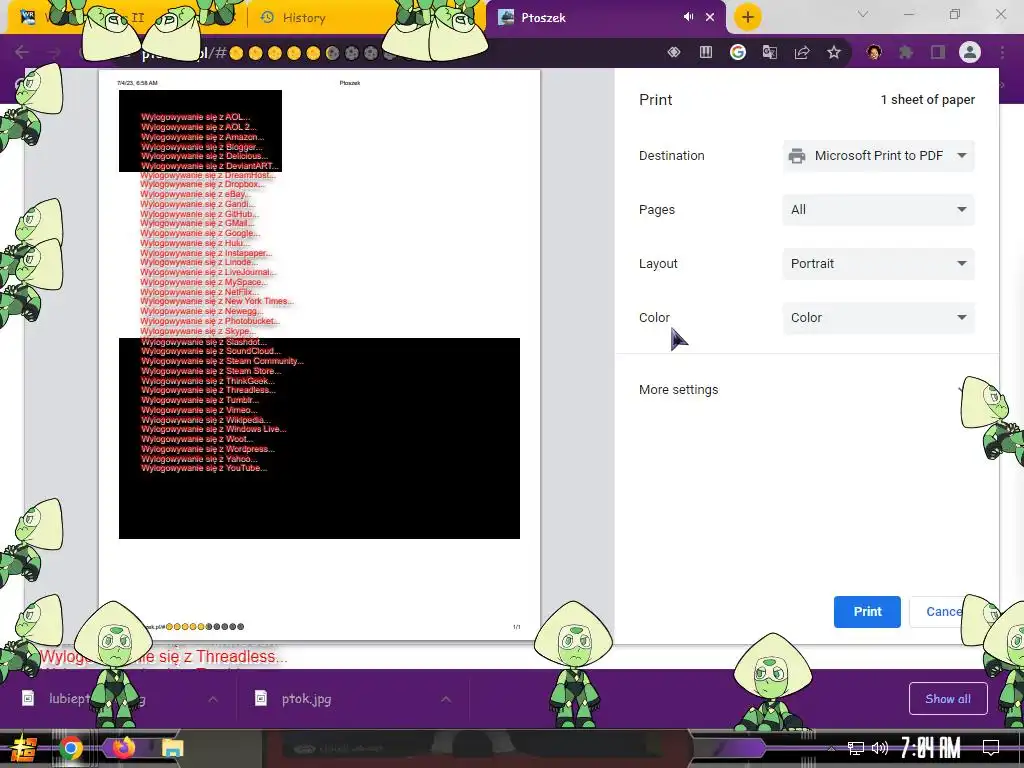Click the preview line 'Wylogowywanie się z GitHub...'

200,214
